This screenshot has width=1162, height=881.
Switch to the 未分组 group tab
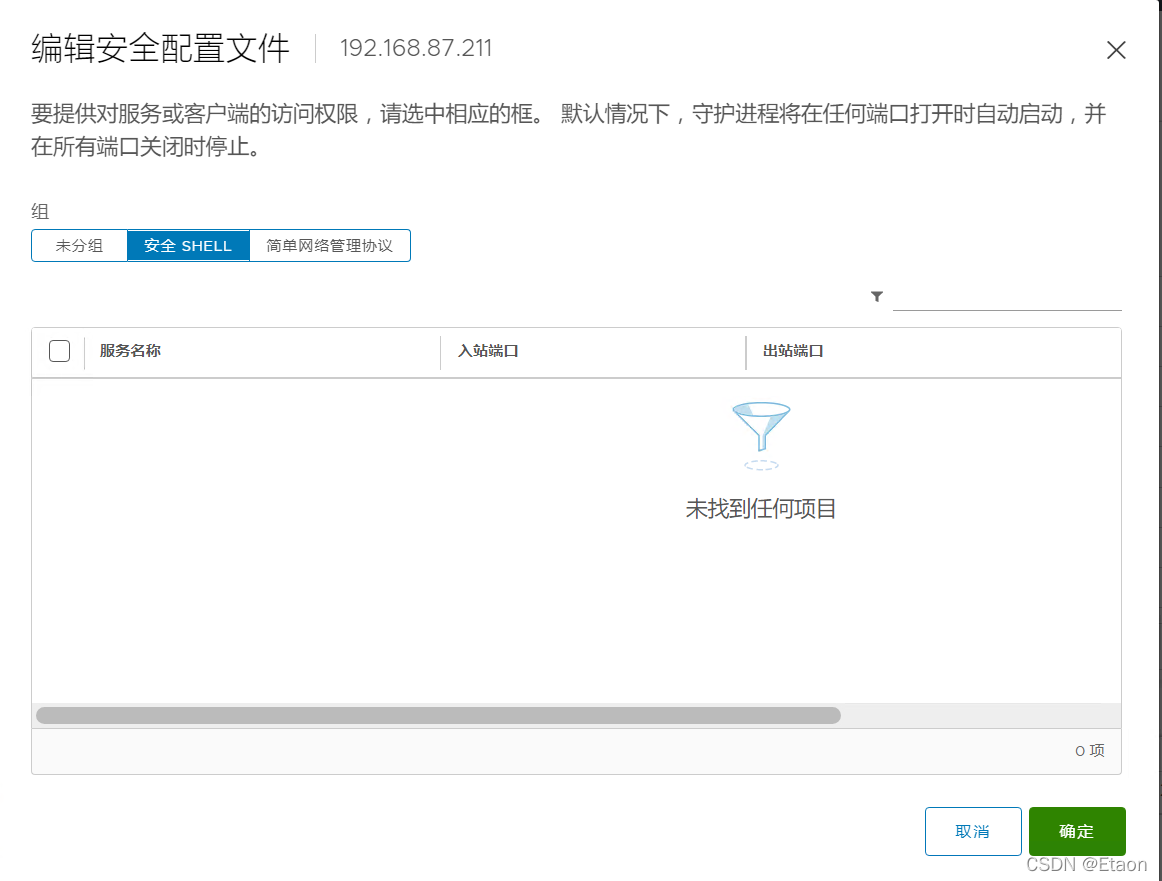(x=79, y=245)
